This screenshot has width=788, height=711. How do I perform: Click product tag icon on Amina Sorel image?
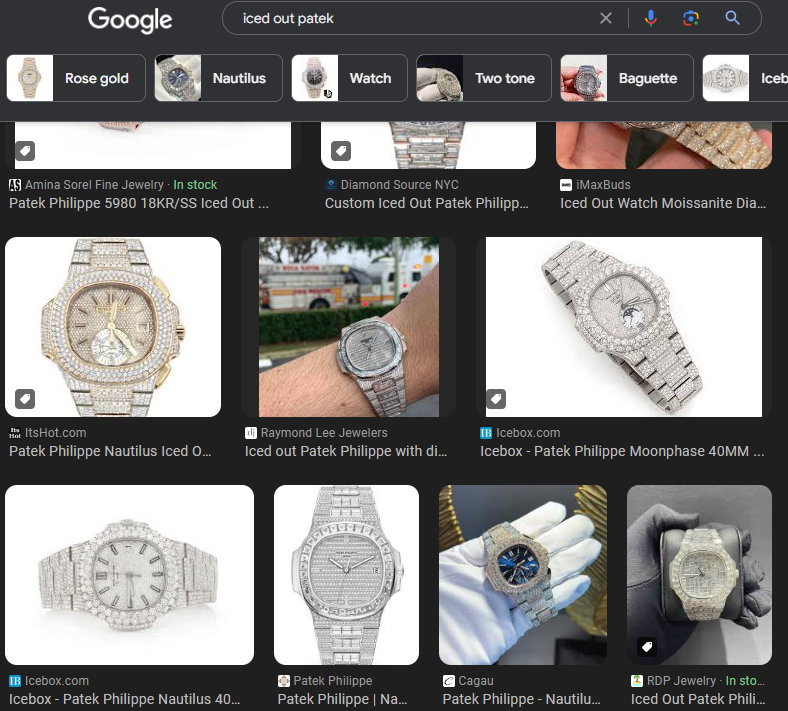point(25,151)
